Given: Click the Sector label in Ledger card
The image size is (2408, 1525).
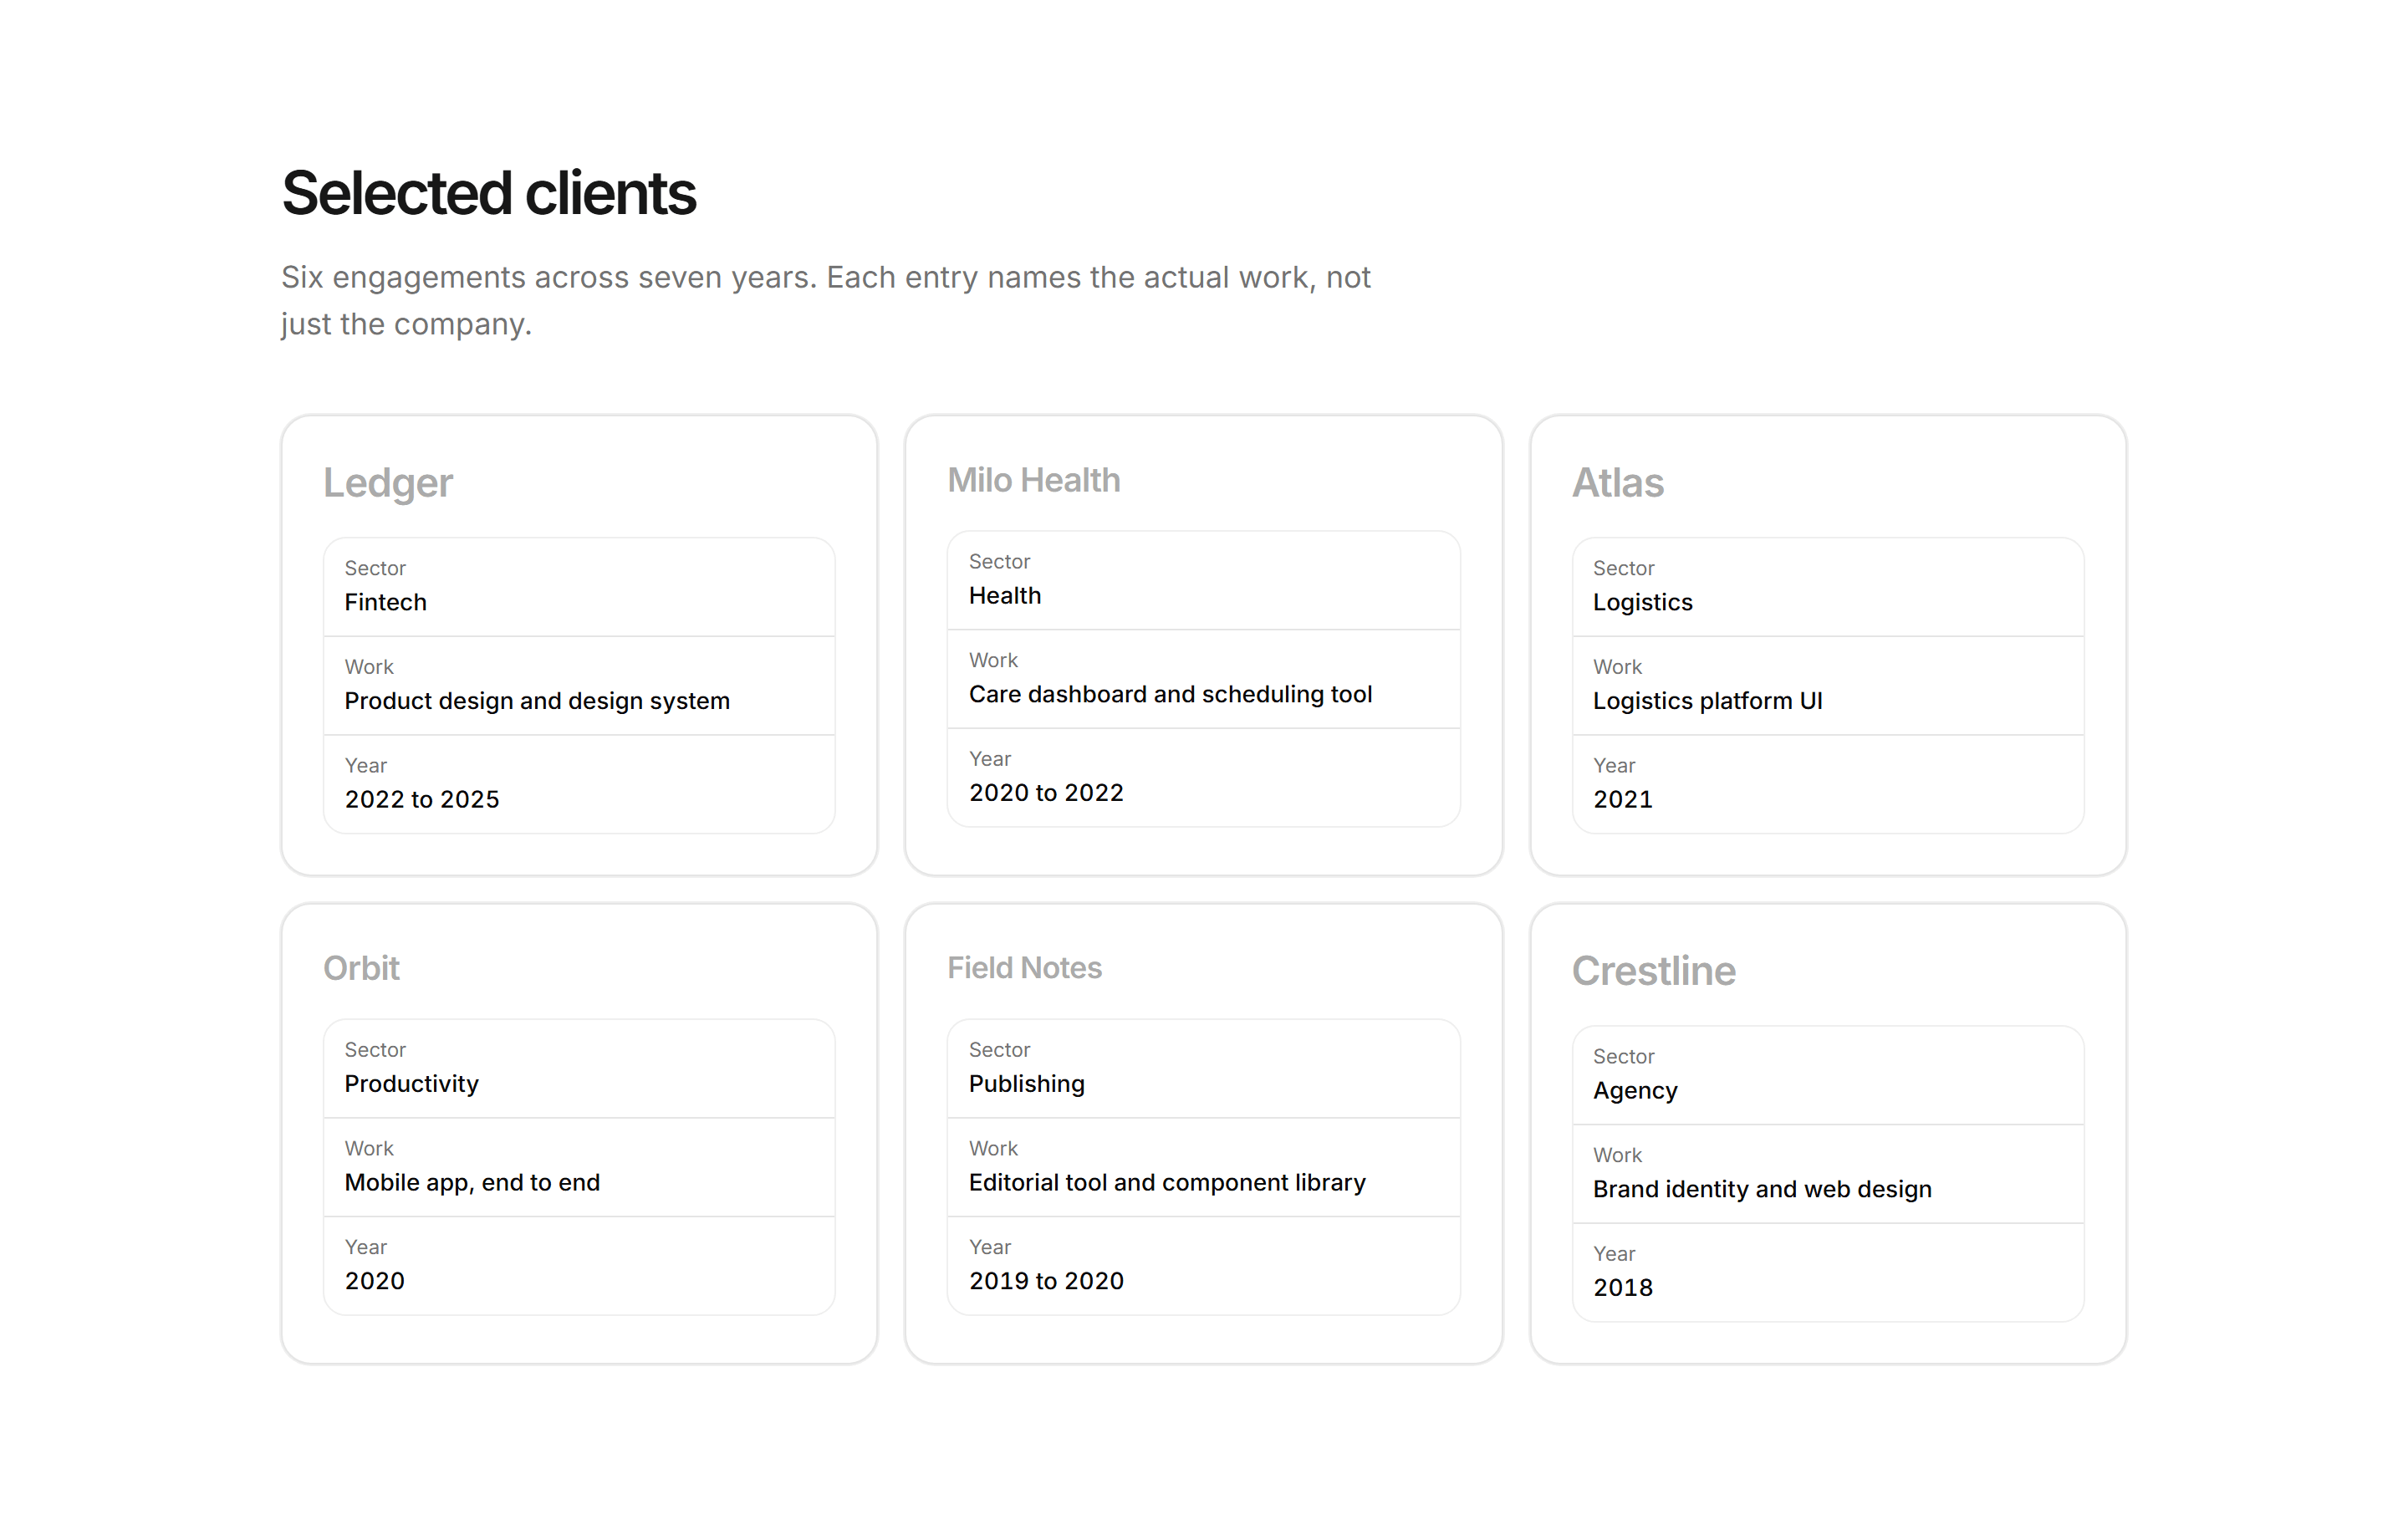Looking at the screenshot, I should click(x=375, y=568).
